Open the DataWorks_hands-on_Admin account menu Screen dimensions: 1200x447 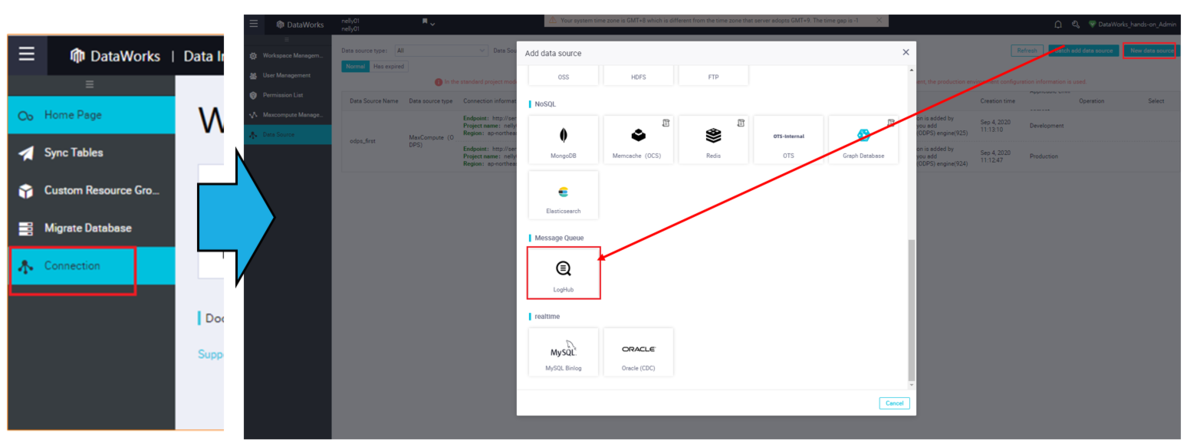(1132, 24)
